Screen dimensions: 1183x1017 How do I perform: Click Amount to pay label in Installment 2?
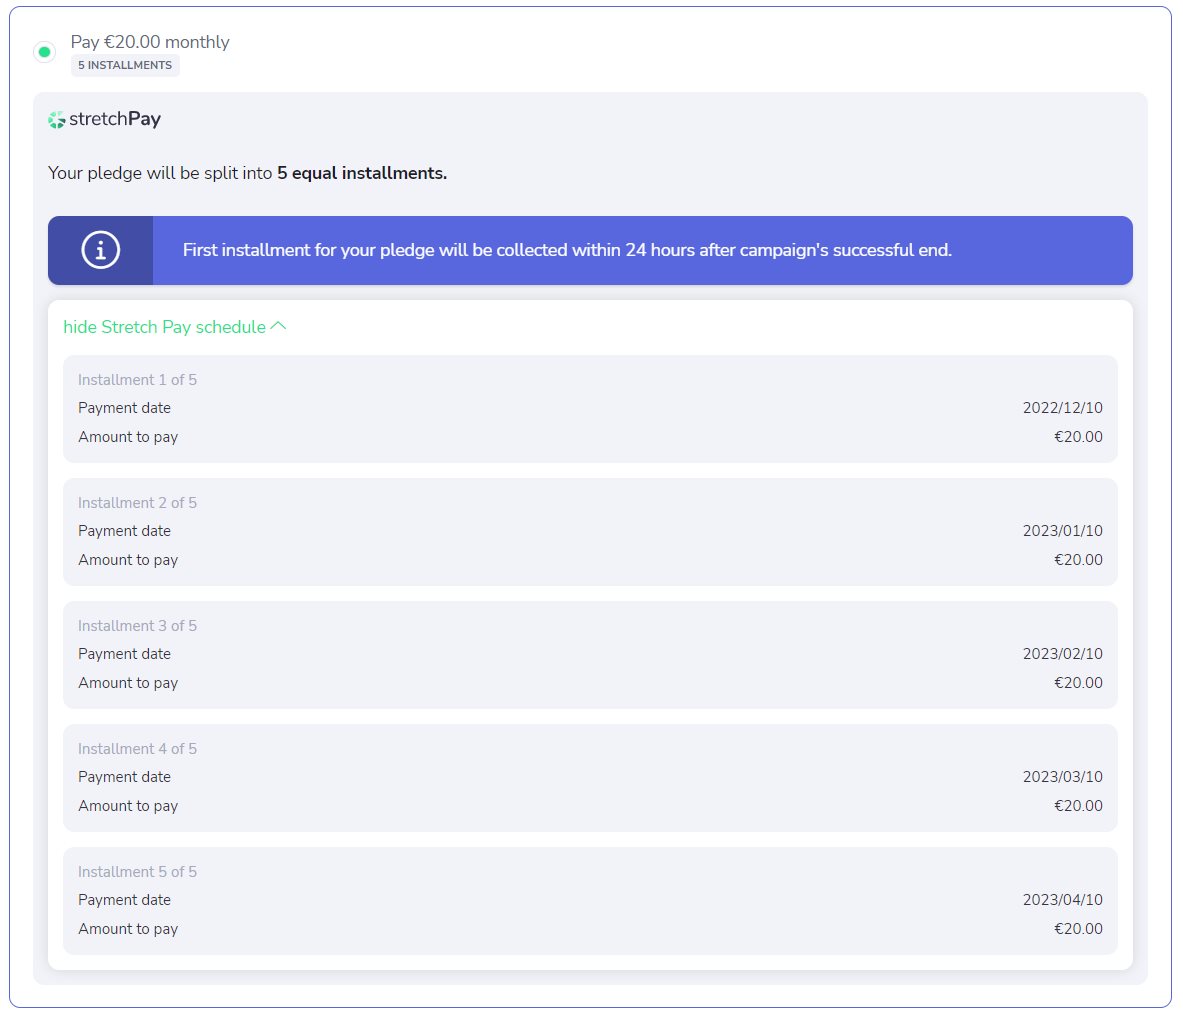[128, 560]
